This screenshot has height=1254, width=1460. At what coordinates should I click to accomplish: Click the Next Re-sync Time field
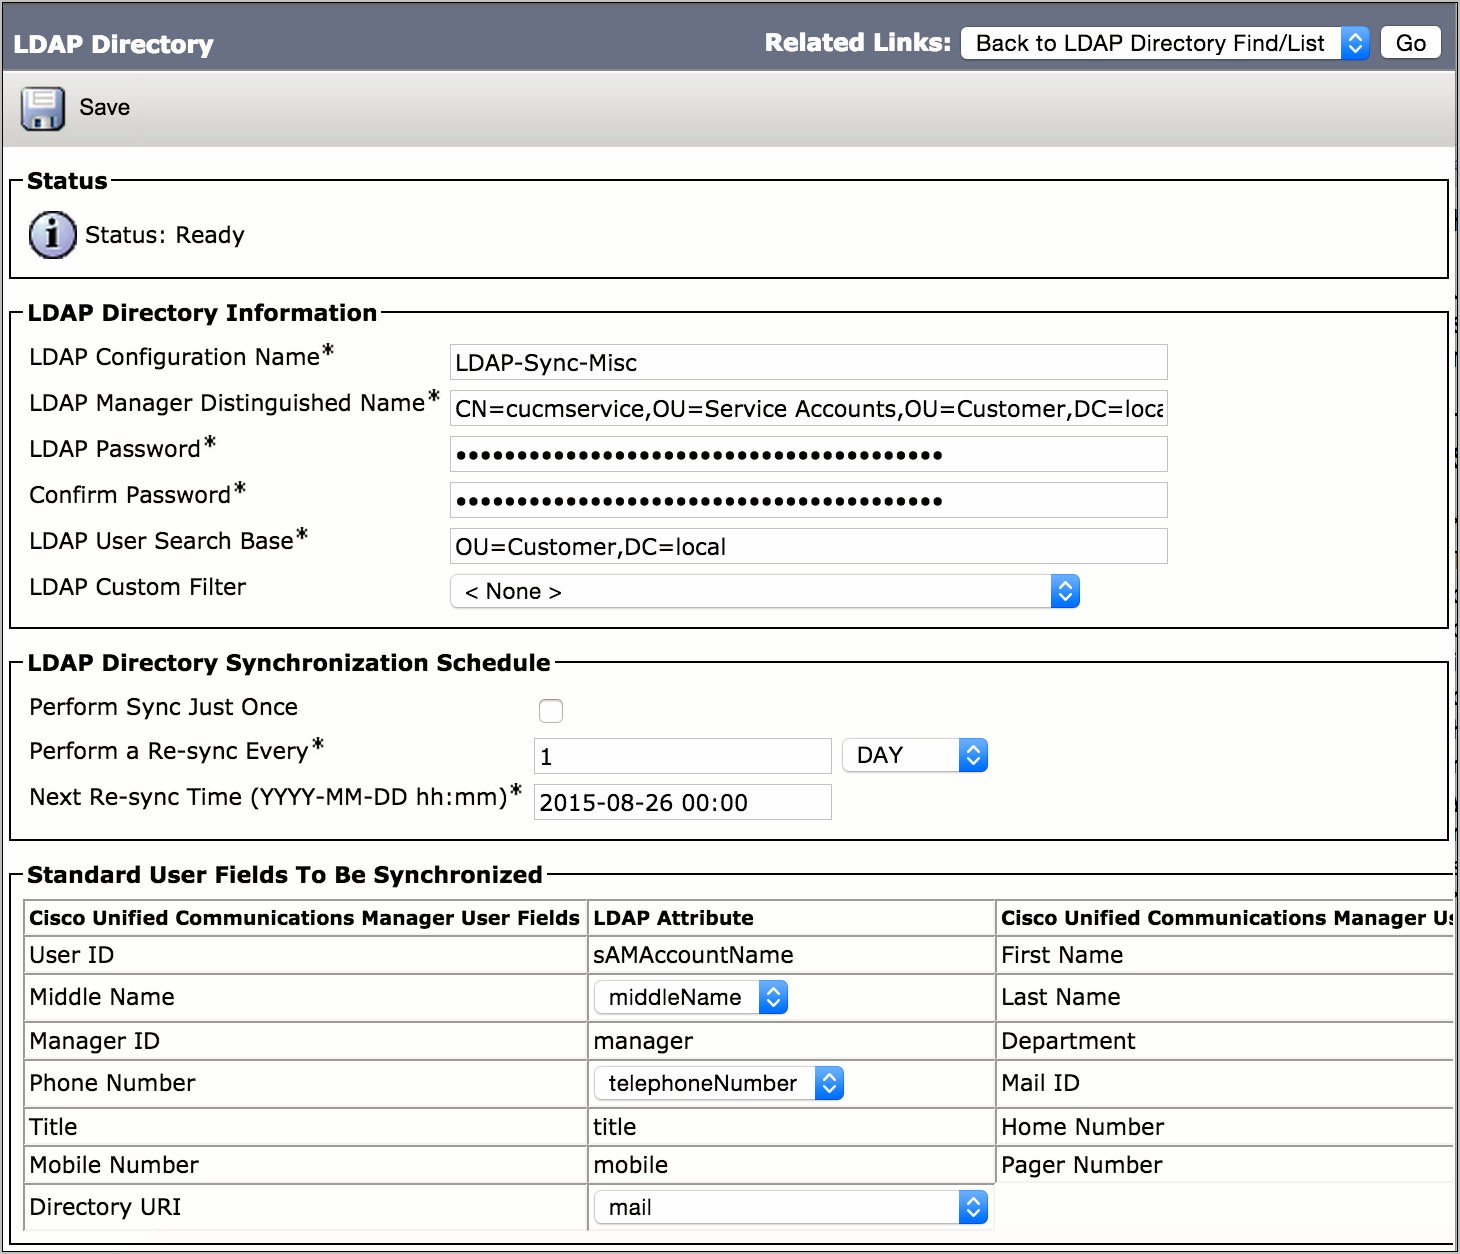coord(683,802)
